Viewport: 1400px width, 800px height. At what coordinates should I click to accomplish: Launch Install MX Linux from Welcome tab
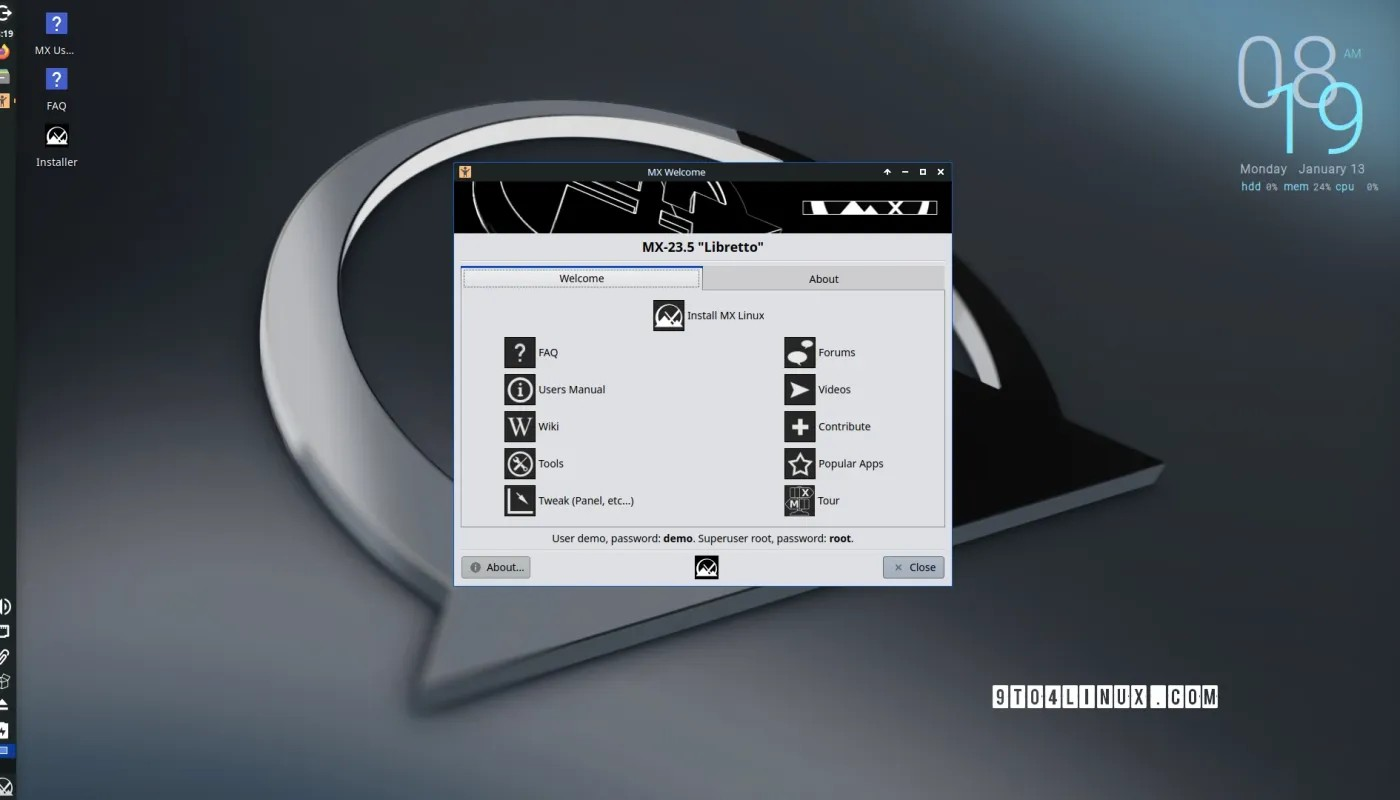(x=709, y=315)
